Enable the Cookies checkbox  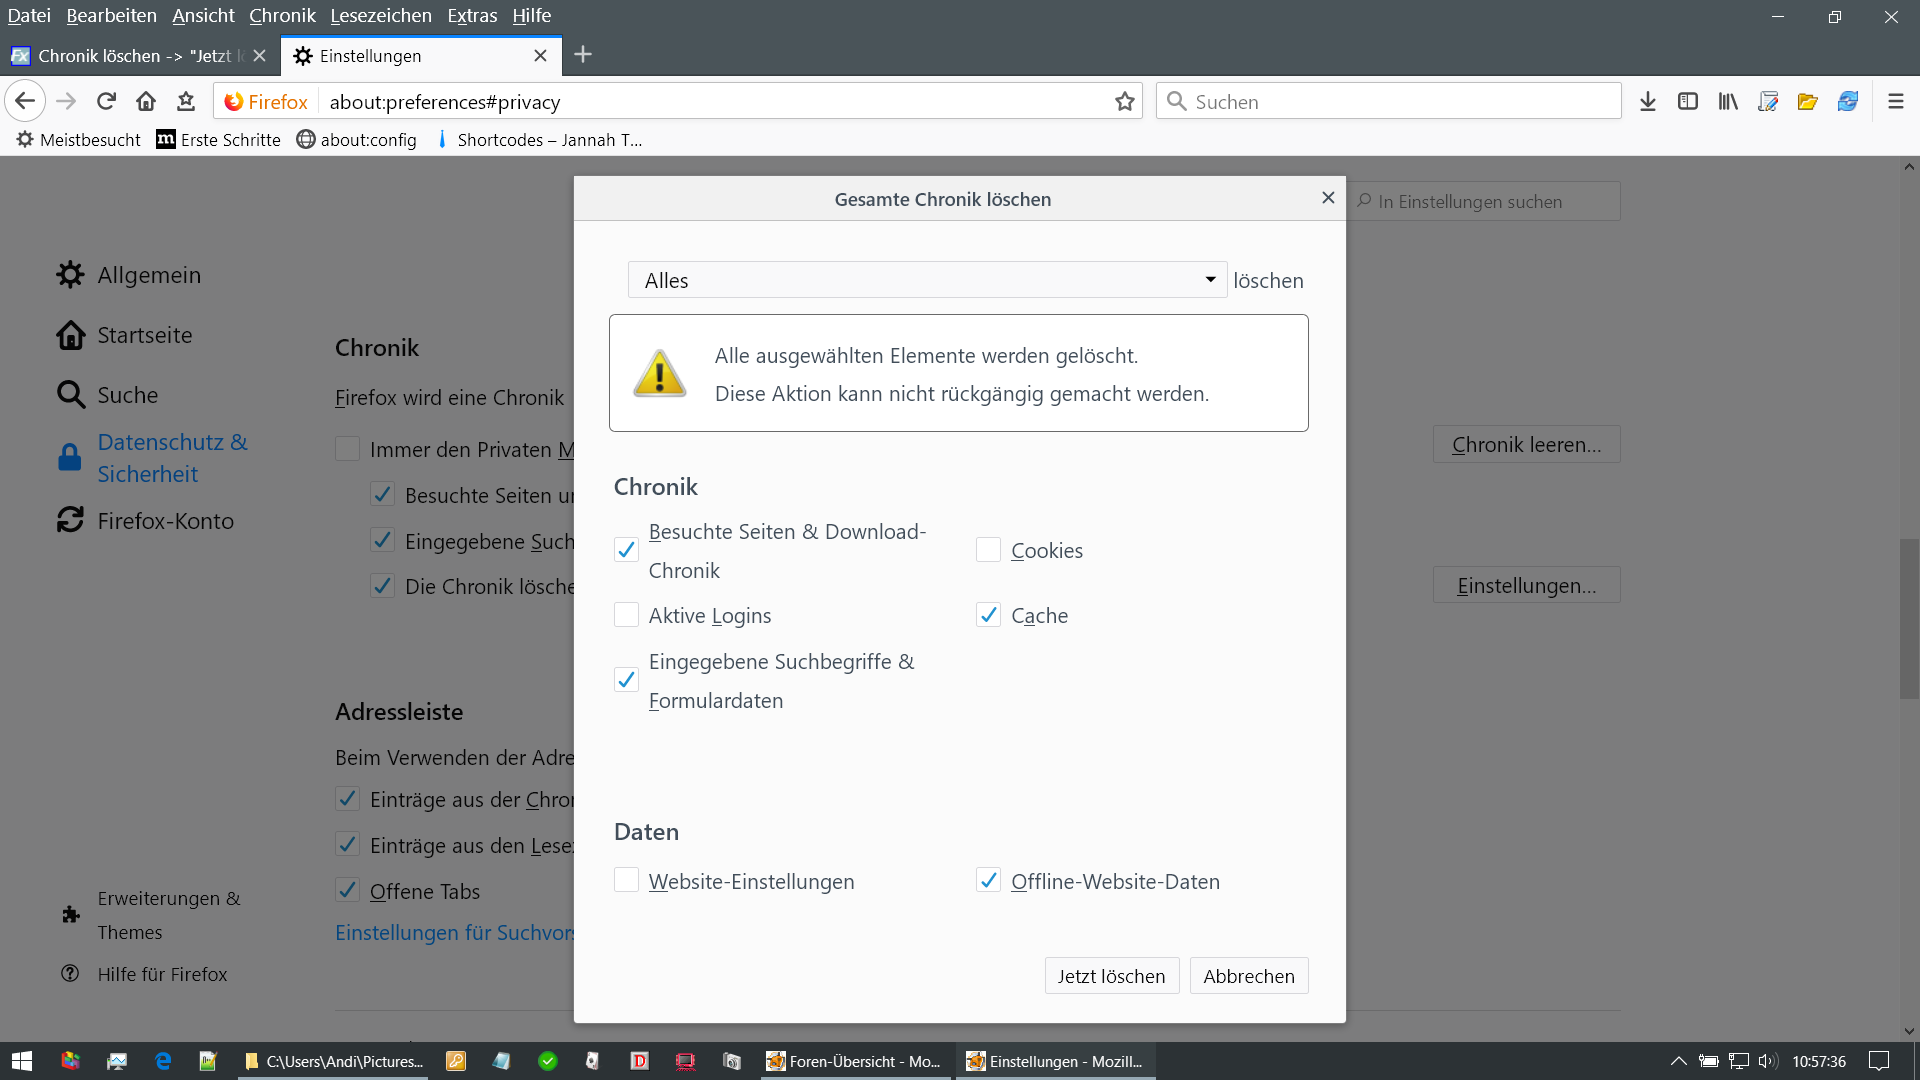coord(988,550)
